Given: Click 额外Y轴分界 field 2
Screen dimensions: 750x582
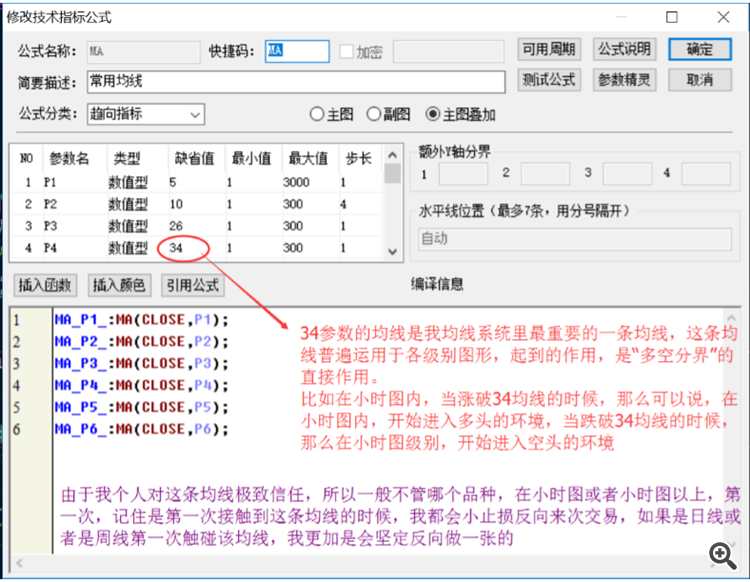Looking at the screenshot, I should [545, 174].
